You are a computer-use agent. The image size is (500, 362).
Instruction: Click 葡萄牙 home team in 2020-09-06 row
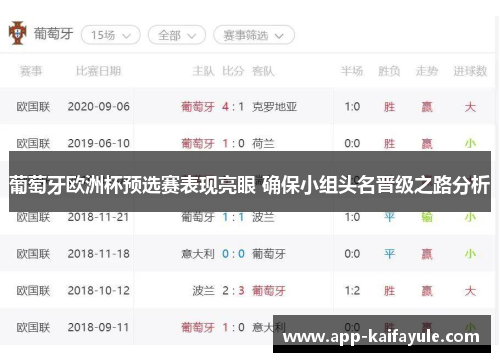[198, 107]
